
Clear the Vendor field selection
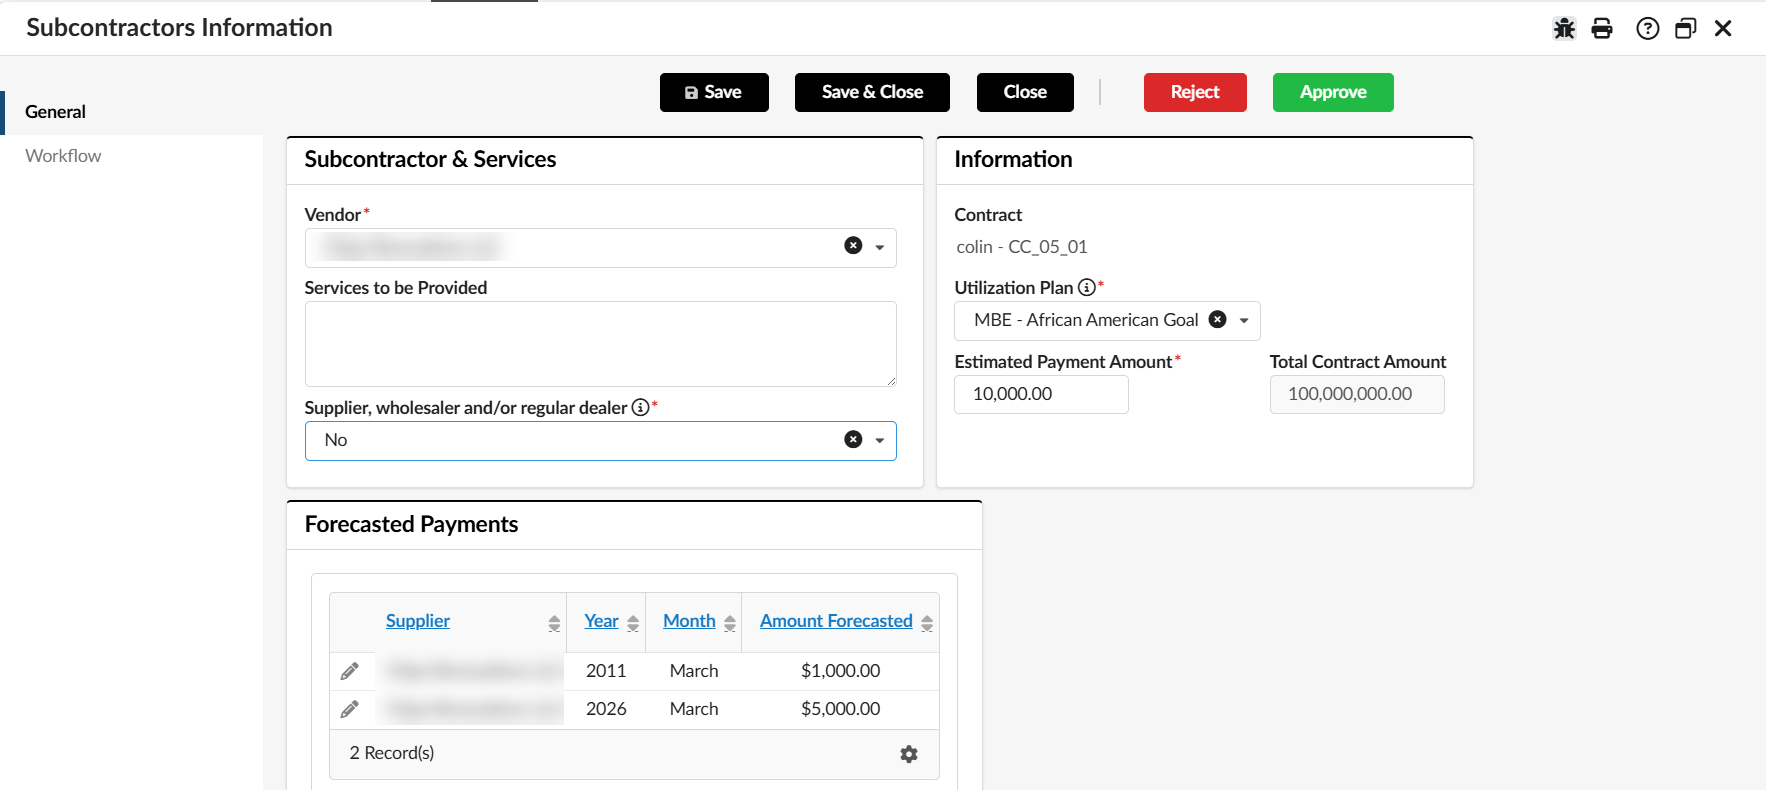(x=853, y=246)
